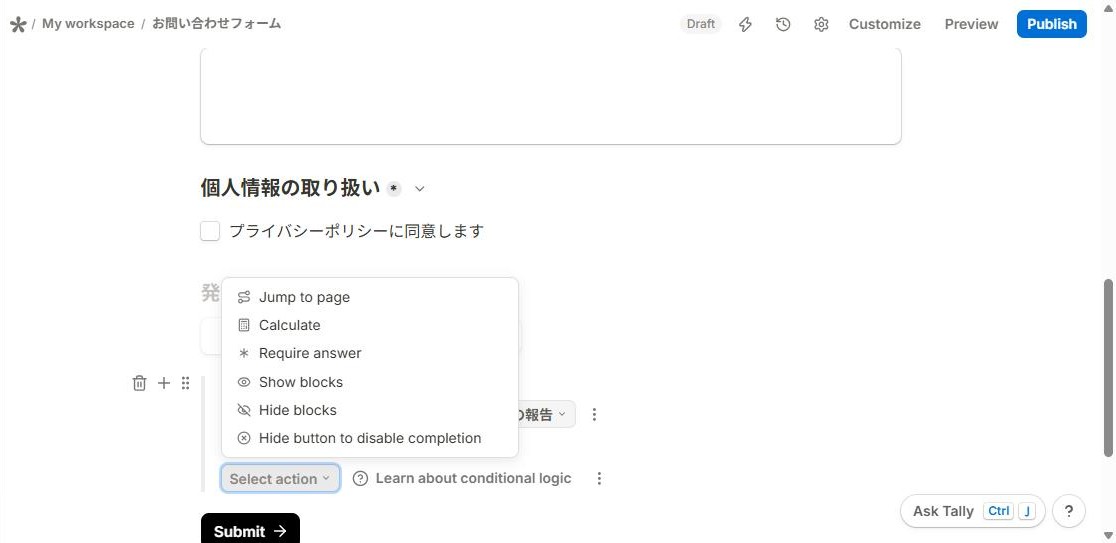Screen dimensions: 1116x543
Task: Open Ask Tally assistant
Action: [x=972, y=511]
